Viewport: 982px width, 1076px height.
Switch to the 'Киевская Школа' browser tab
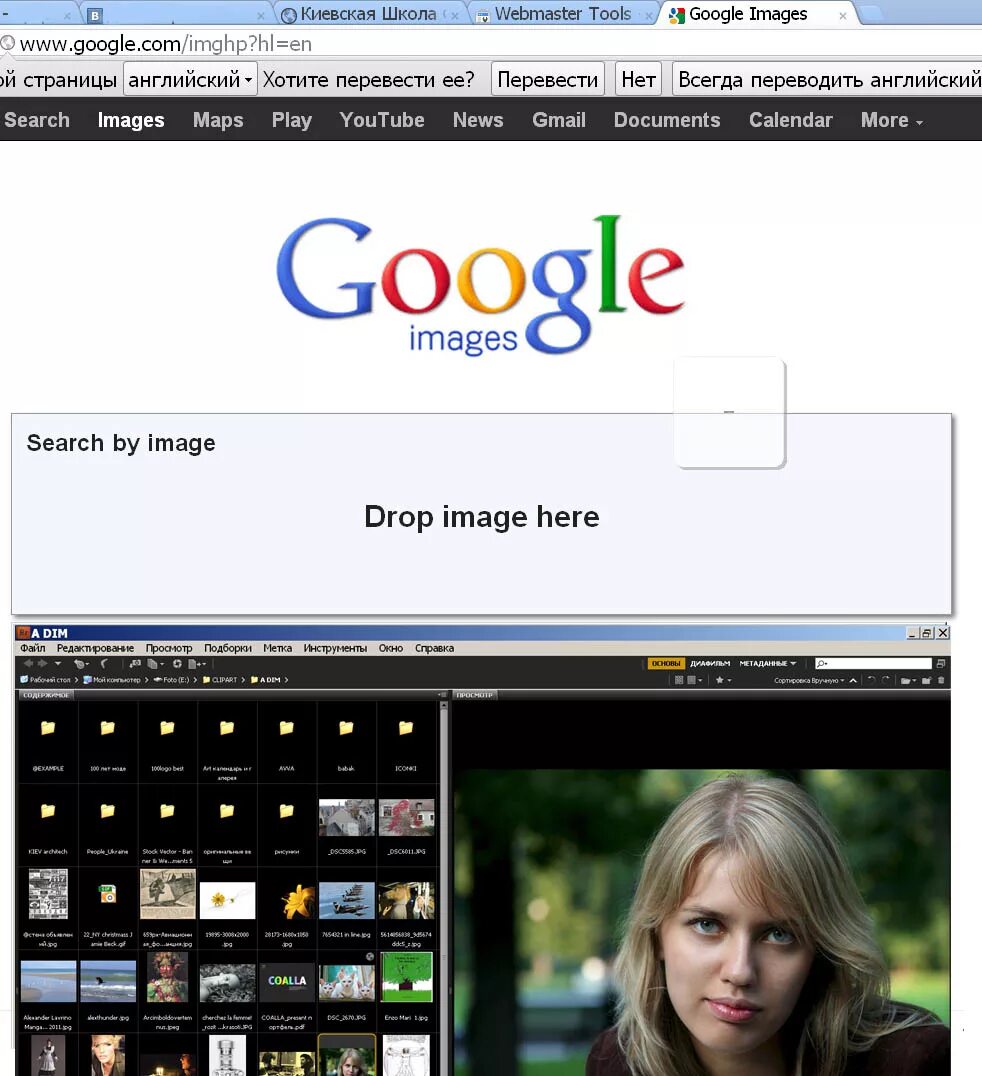coord(368,14)
